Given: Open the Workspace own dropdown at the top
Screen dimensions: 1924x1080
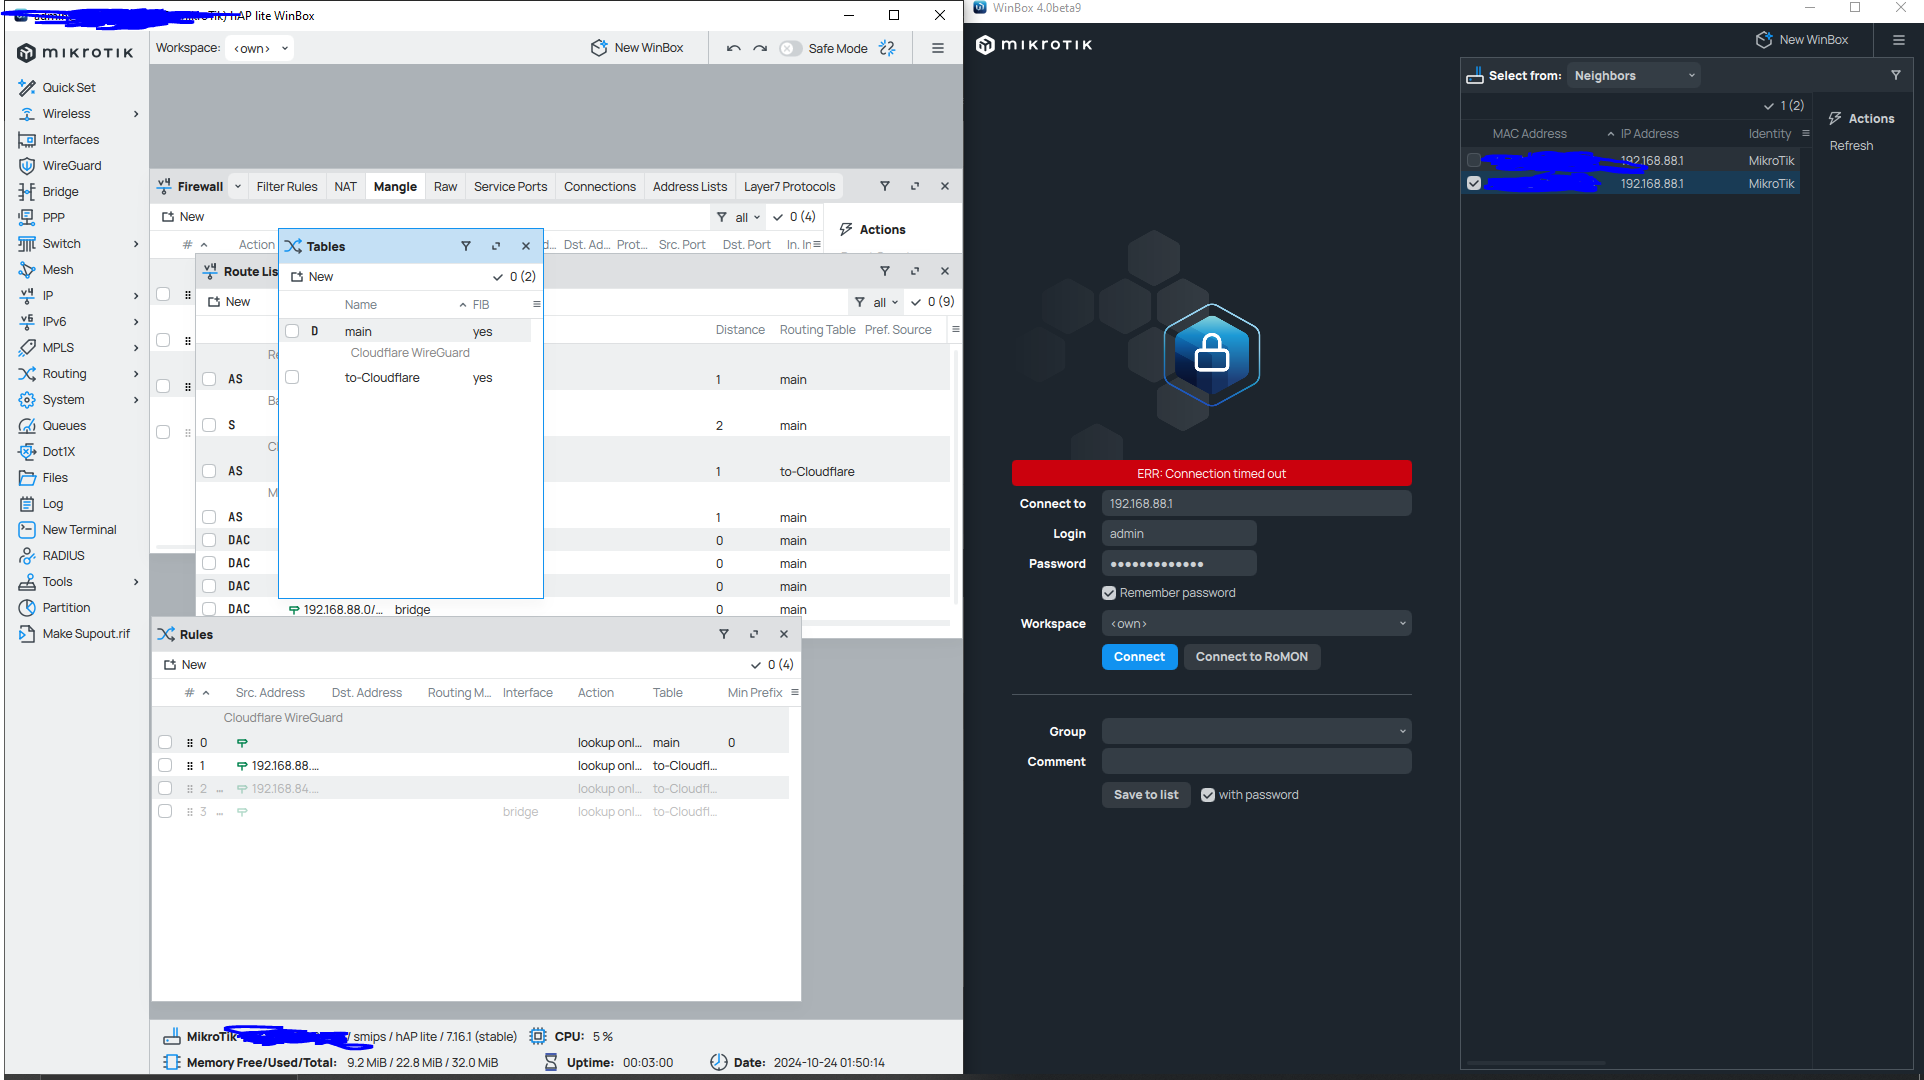Looking at the screenshot, I should [259, 47].
